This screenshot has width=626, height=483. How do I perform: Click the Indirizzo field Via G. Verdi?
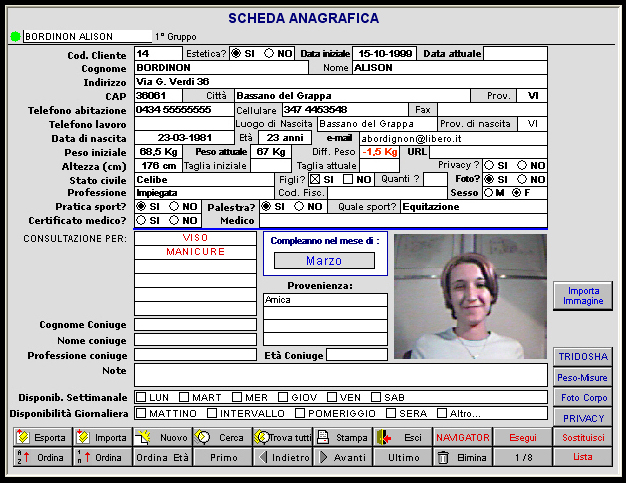(x=341, y=81)
